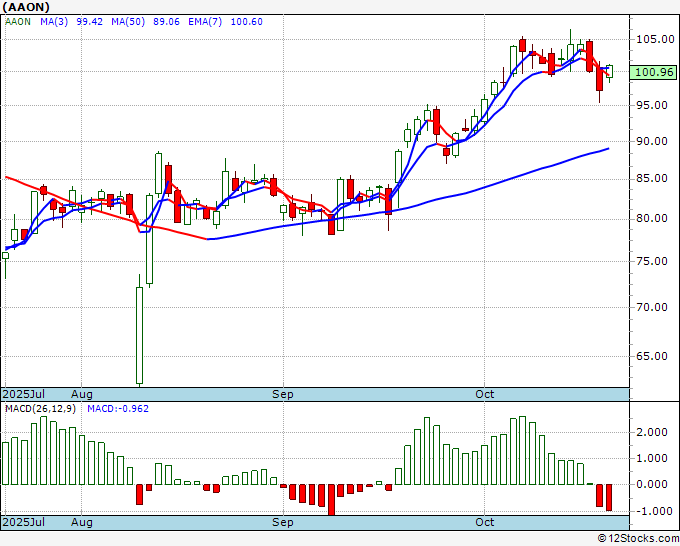Click the last red MACD histogram bar
The width and height of the screenshot is (680, 546).
[x=609, y=497]
